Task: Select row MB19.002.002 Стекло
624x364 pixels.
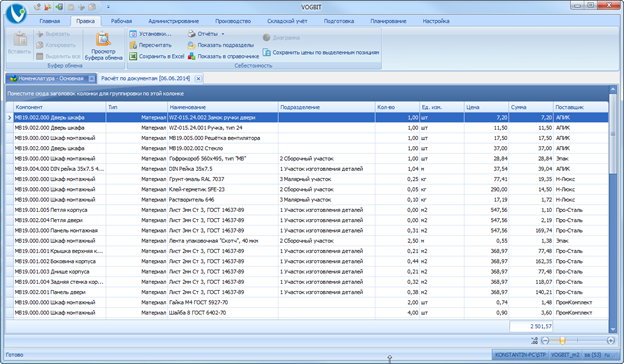Action: click(307, 148)
